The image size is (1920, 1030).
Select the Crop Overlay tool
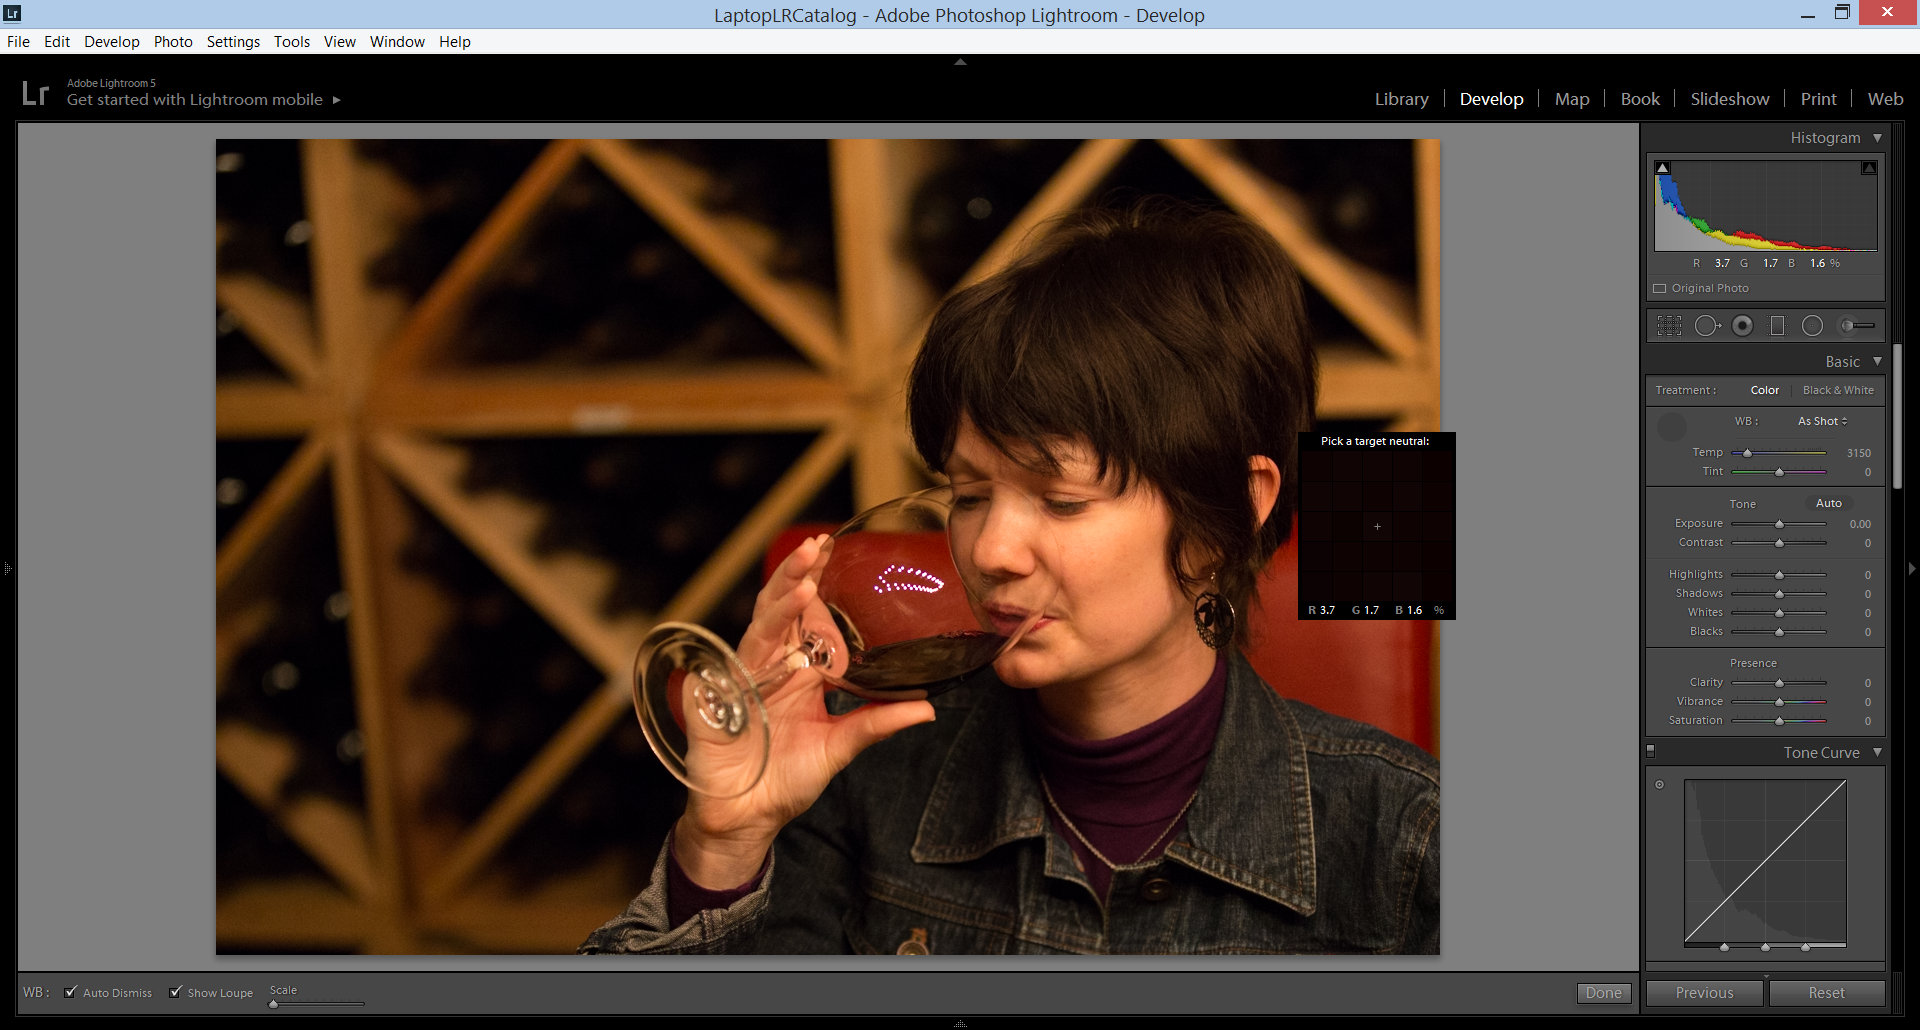click(x=1669, y=325)
